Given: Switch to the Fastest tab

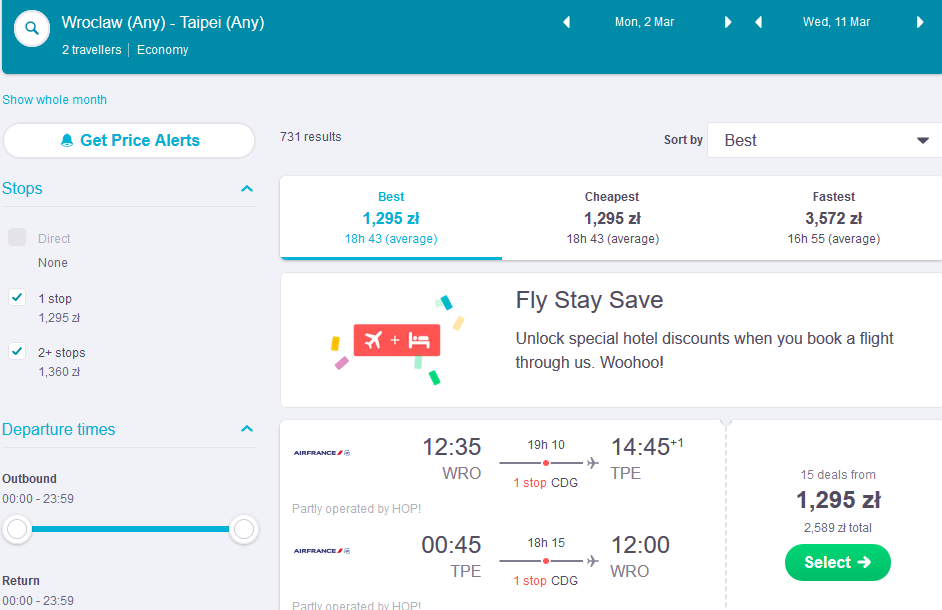Looking at the screenshot, I should point(833,218).
